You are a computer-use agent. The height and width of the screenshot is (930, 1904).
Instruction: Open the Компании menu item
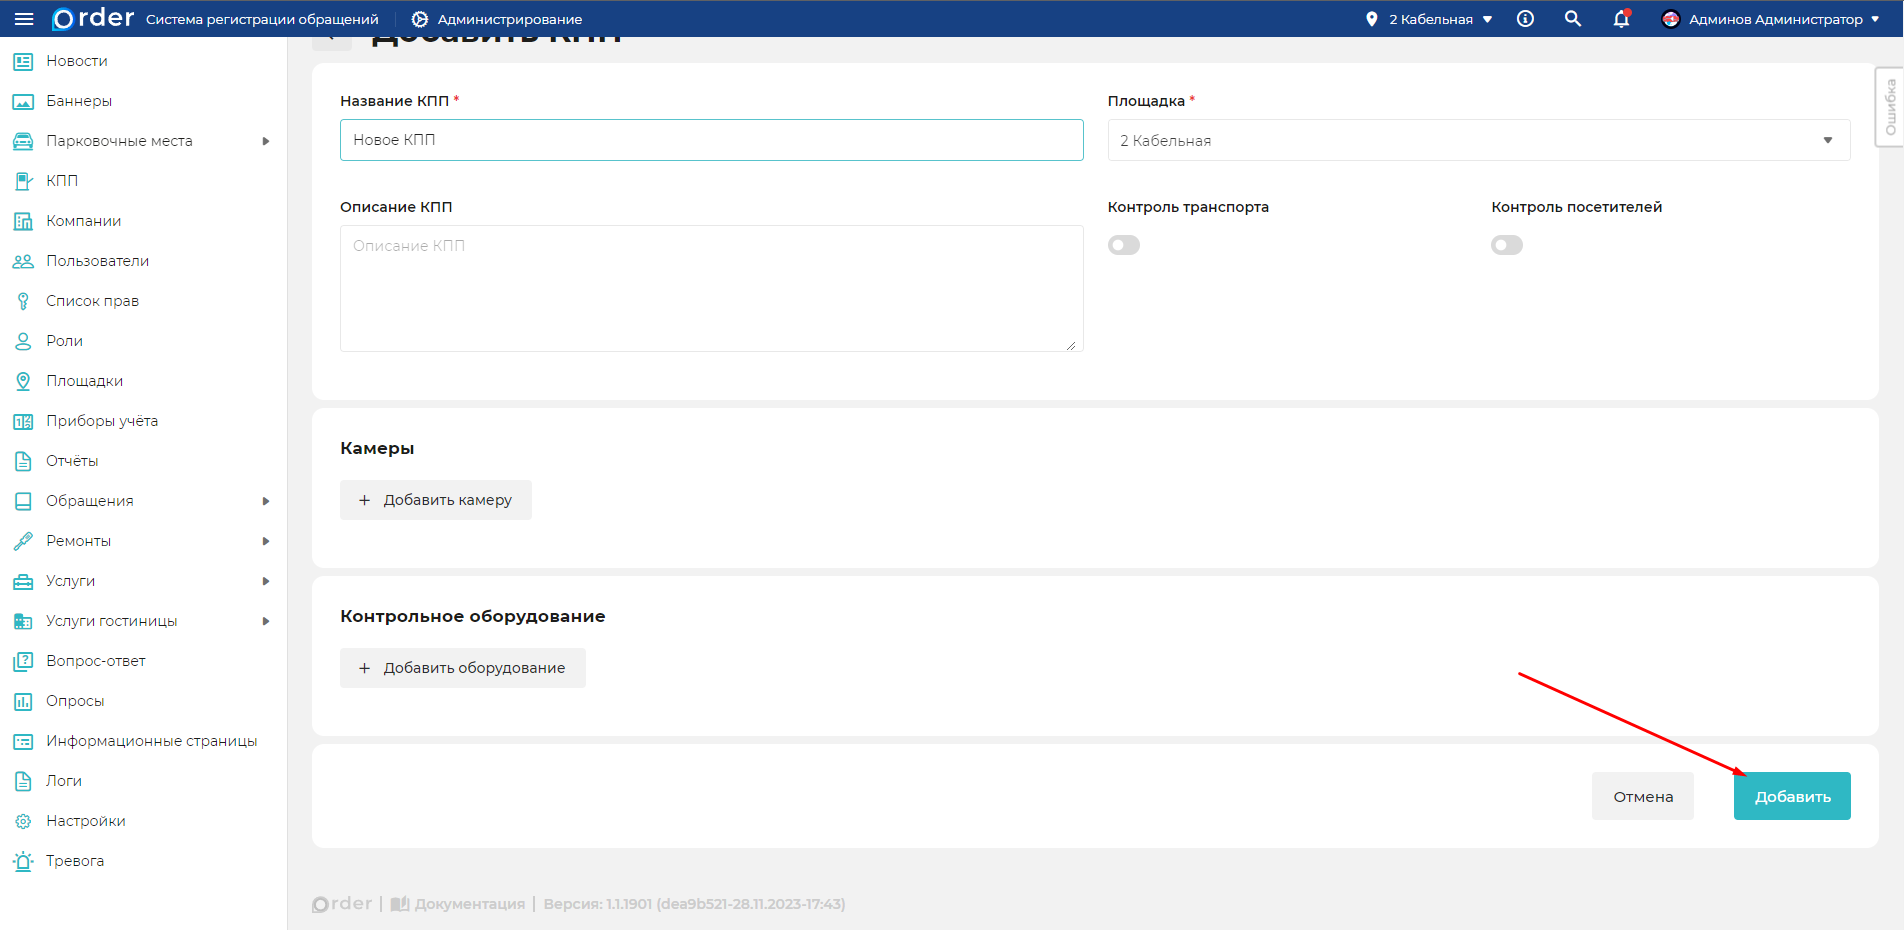tap(84, 221)
